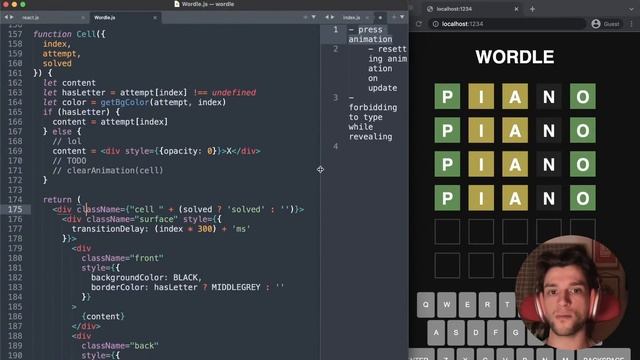
Task: Go to next tab in right editor pane
Action: tap(332, 17)
